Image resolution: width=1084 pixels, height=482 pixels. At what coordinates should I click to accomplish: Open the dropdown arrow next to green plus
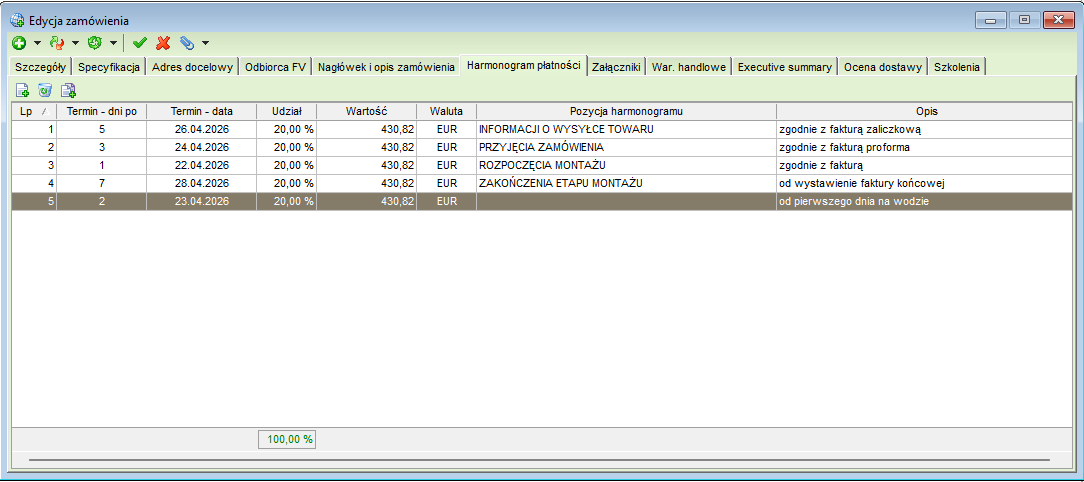pos(37,43)
